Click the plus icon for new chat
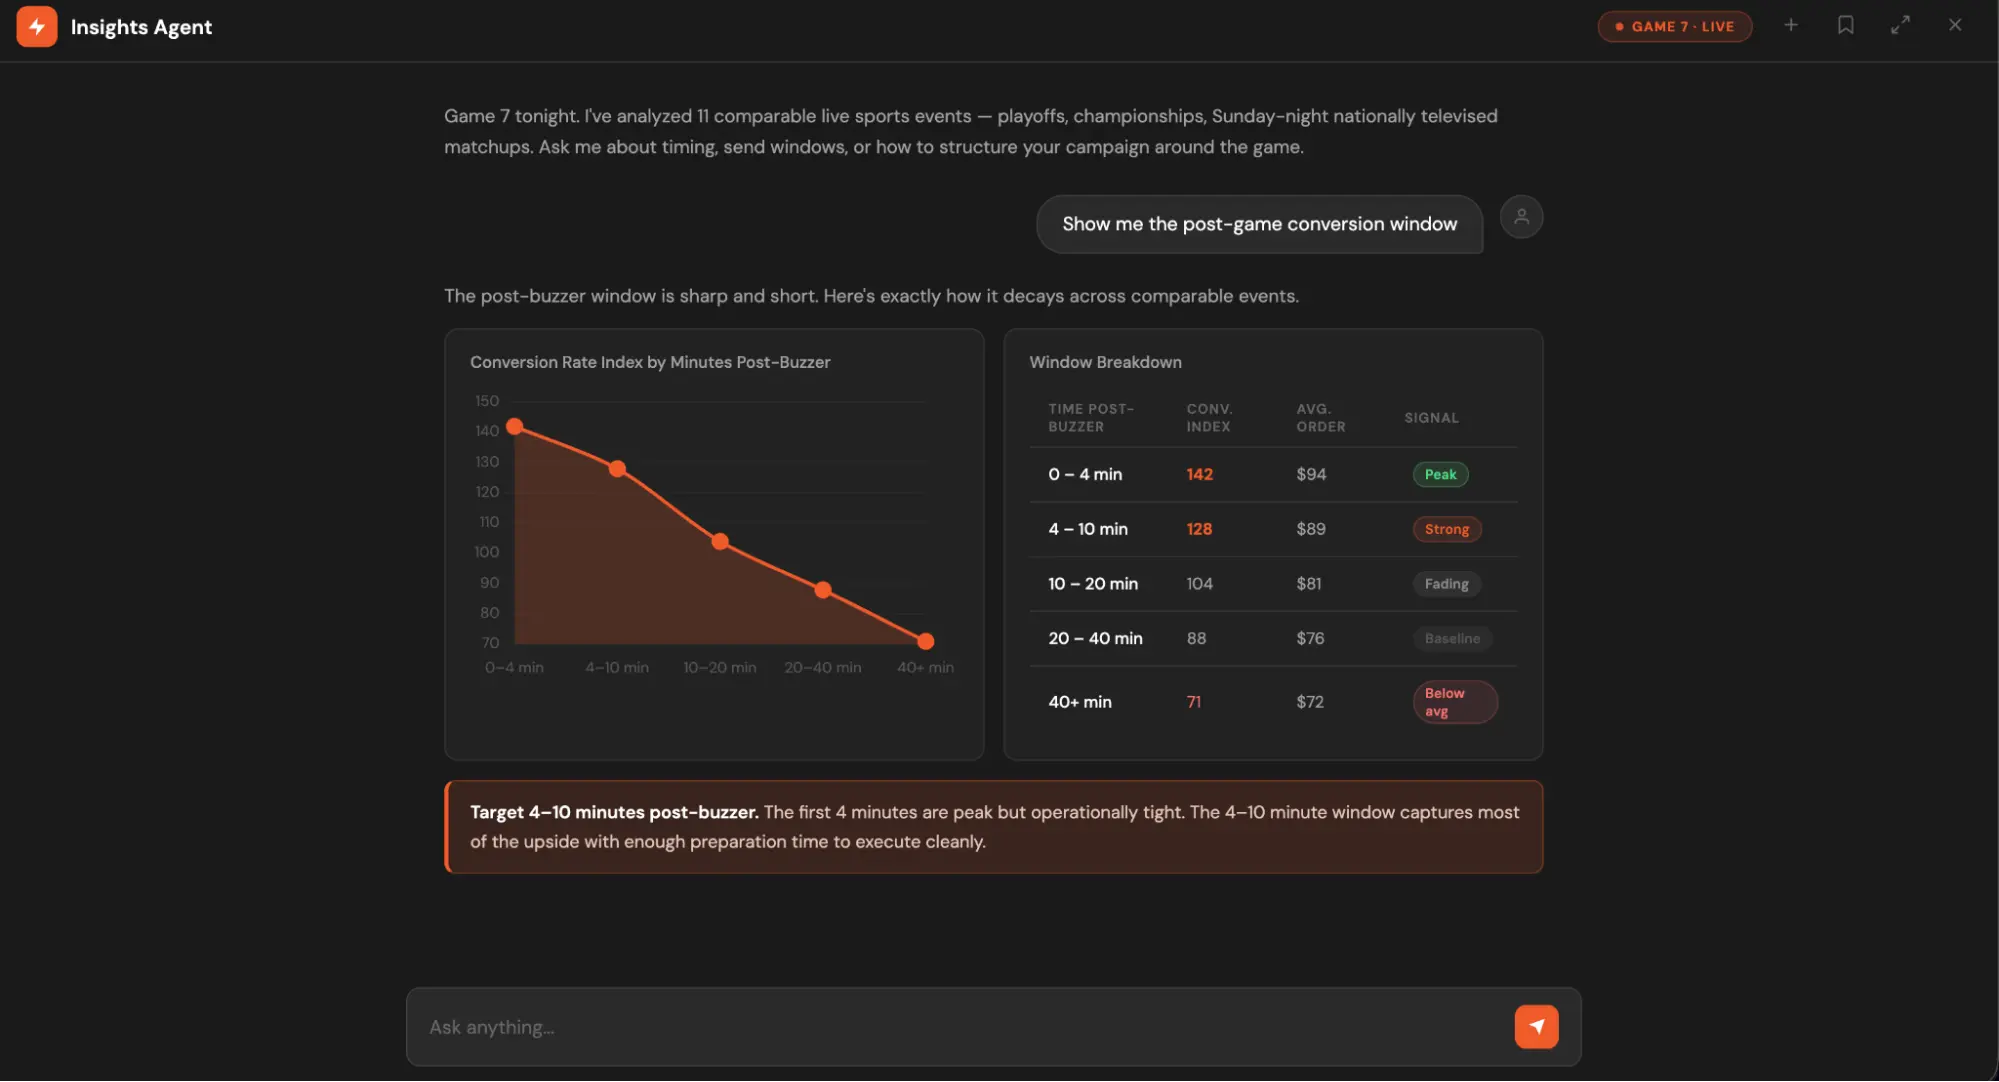The image size is (1999, 1082). [1791, 25]
